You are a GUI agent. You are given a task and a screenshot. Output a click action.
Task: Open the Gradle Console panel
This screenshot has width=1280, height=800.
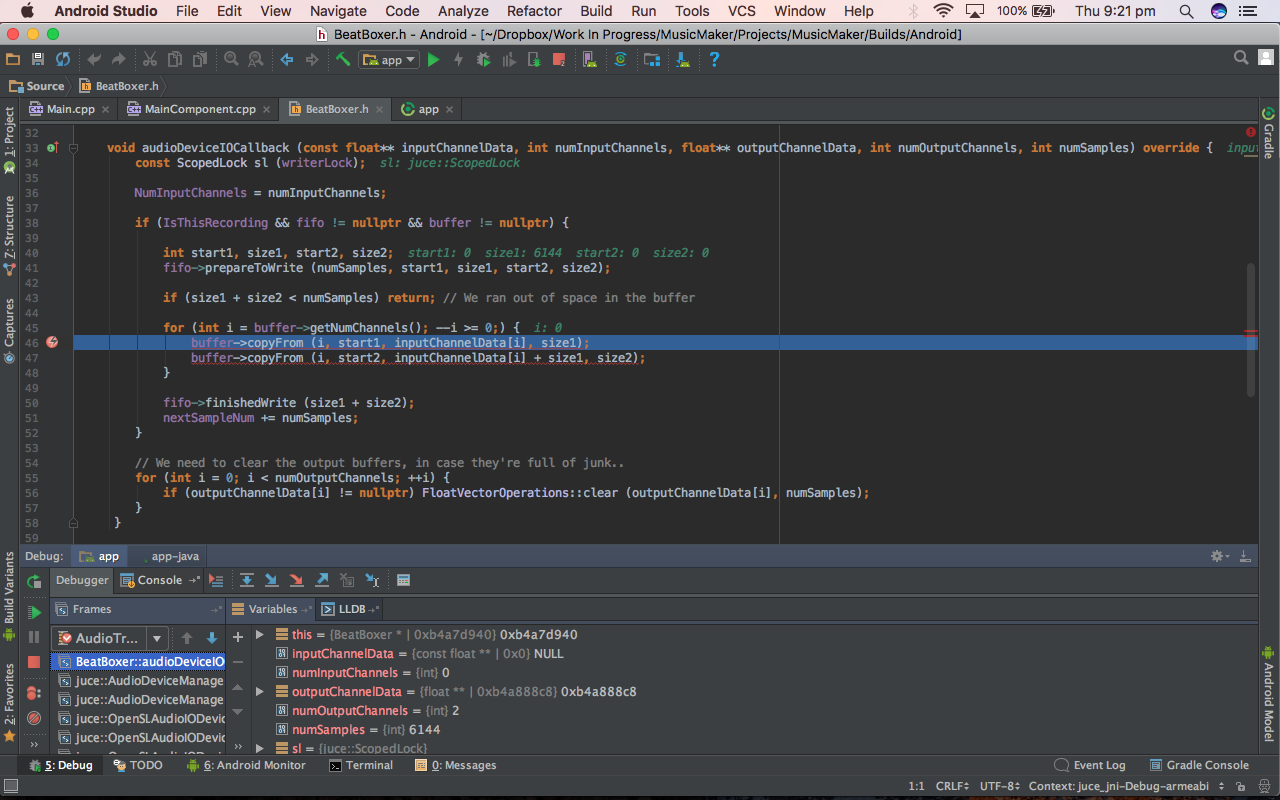click(1206, 765)
